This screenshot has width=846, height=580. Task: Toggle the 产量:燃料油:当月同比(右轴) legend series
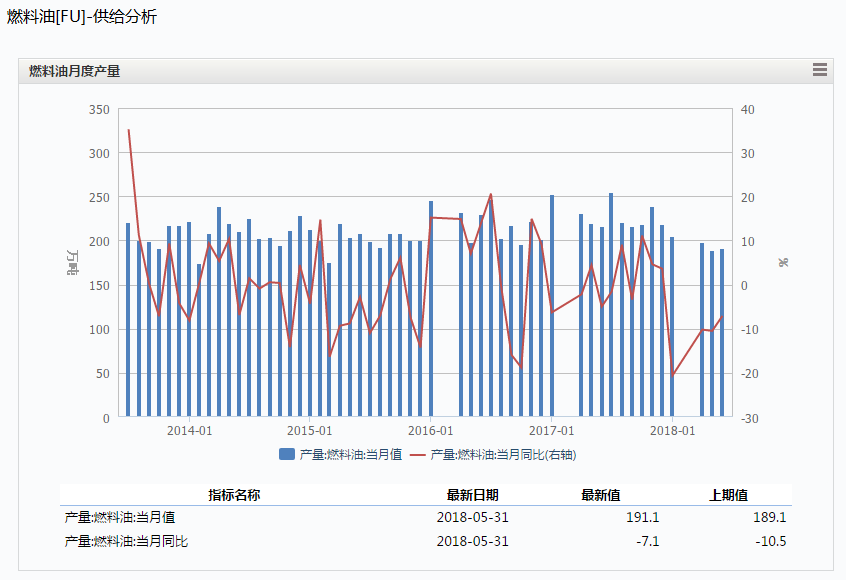502,454
